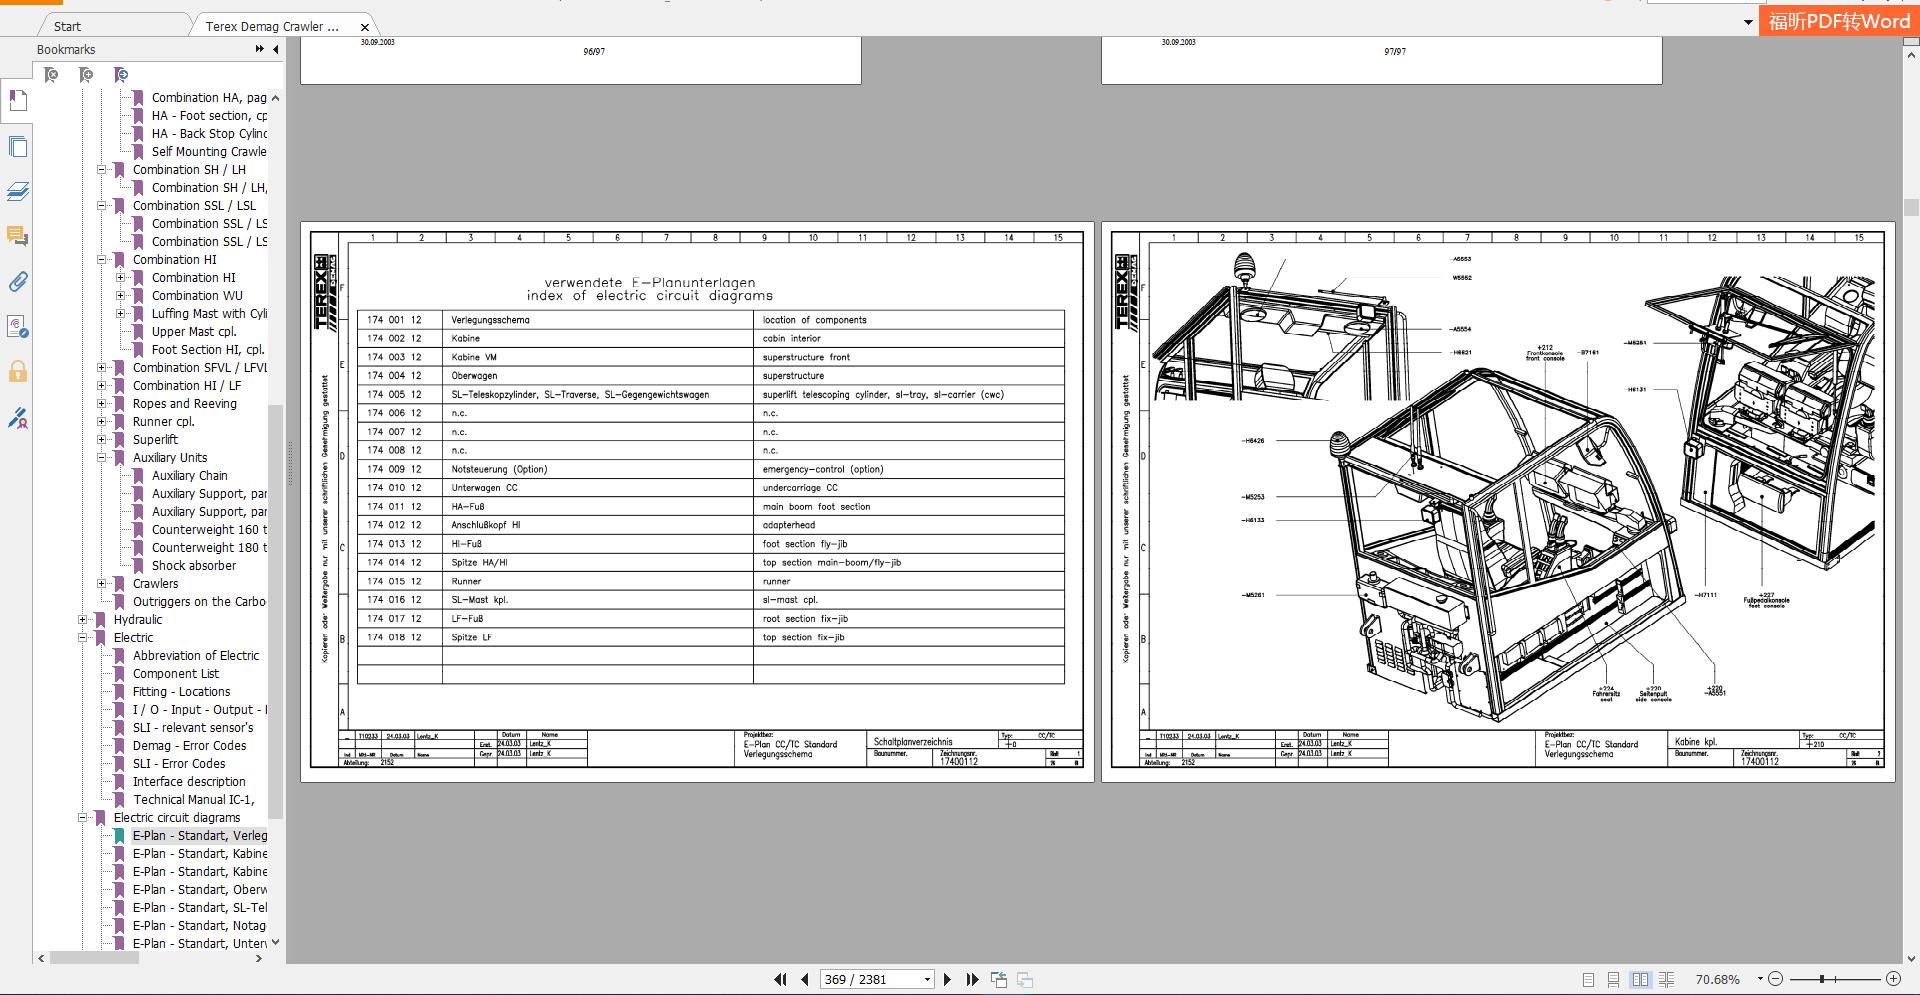Open the sign document pen icon
1920x995 pixels.
[x=18, y=418]
